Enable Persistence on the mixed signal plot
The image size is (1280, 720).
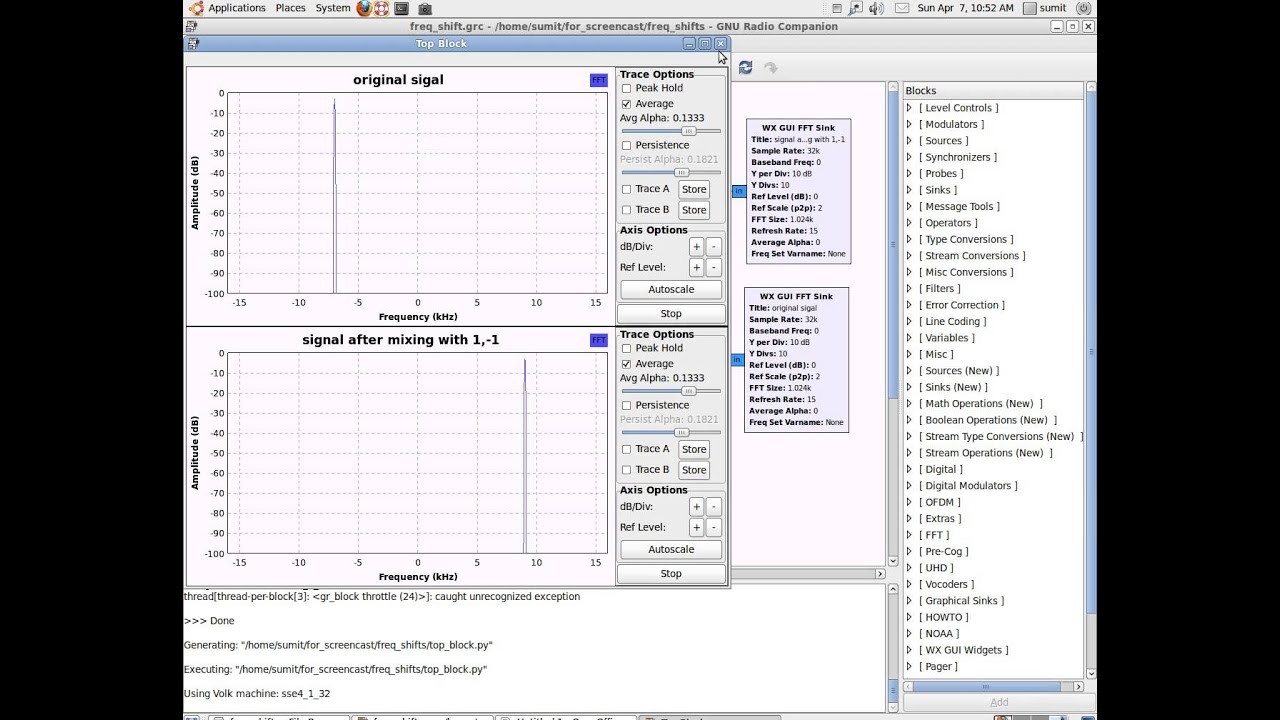[627, 405]
